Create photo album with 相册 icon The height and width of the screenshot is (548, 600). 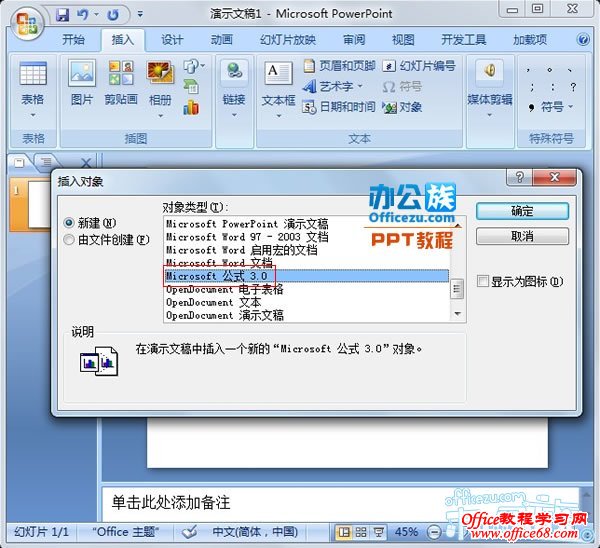coord(160,73)
